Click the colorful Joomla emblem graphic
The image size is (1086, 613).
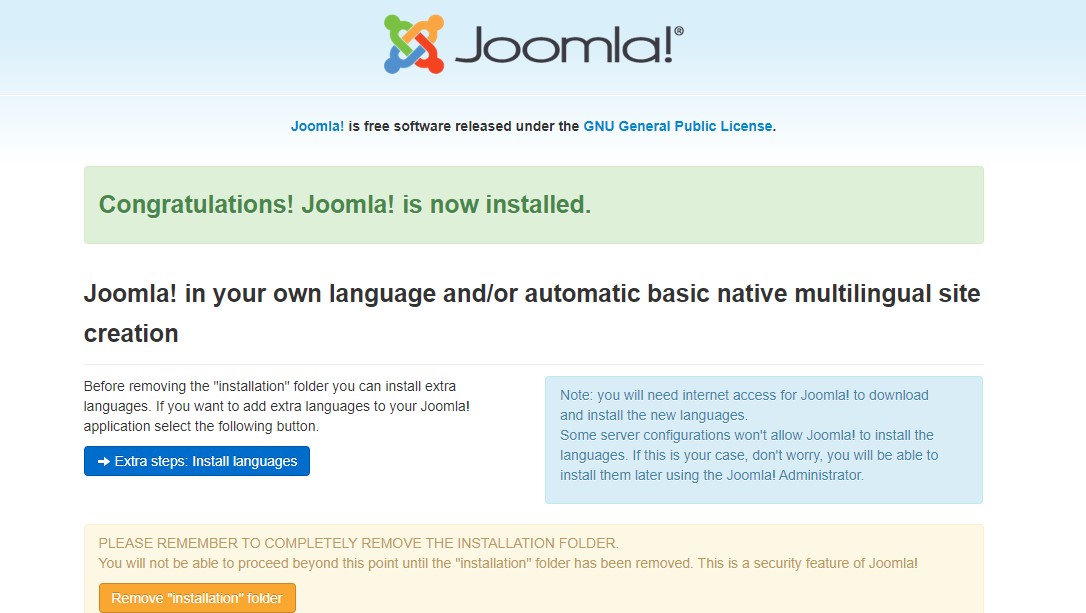coord(414,41)
